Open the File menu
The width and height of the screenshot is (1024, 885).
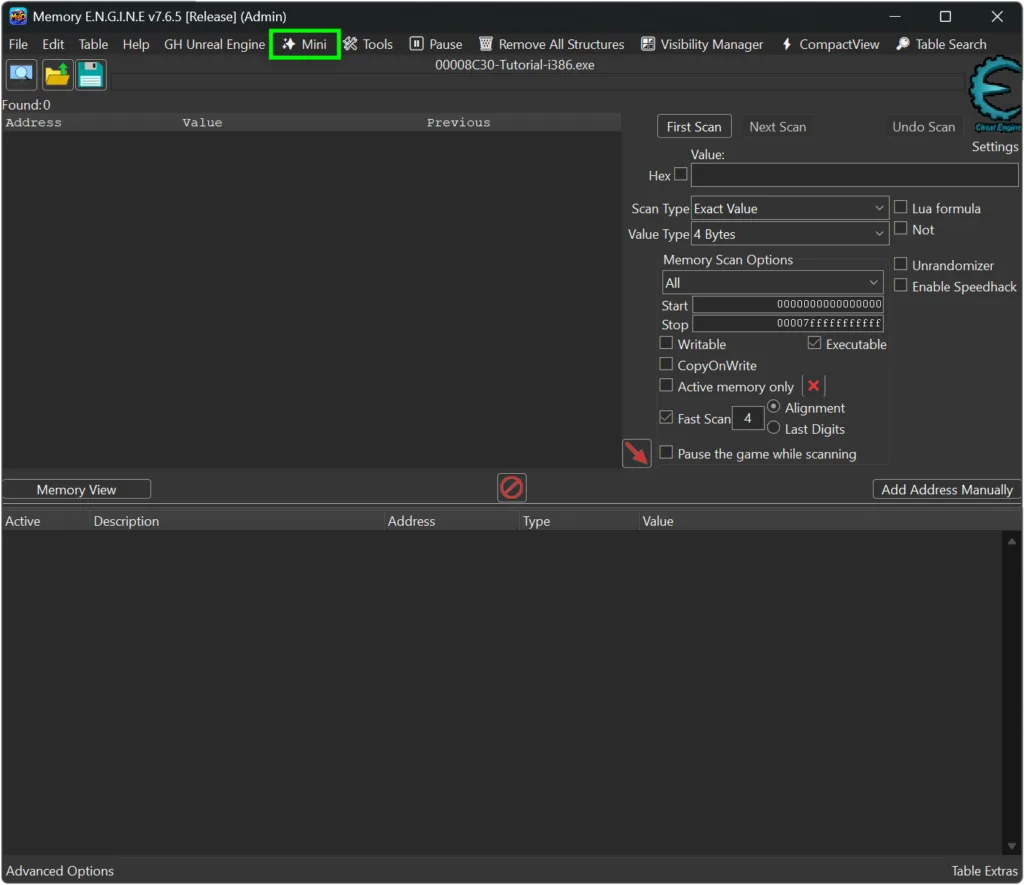click(x=18, y=44)
